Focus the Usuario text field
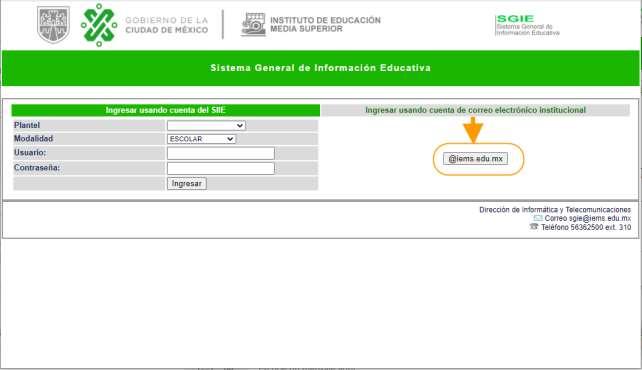This screenshot has height=370, width=642. [x=221, y=153]
